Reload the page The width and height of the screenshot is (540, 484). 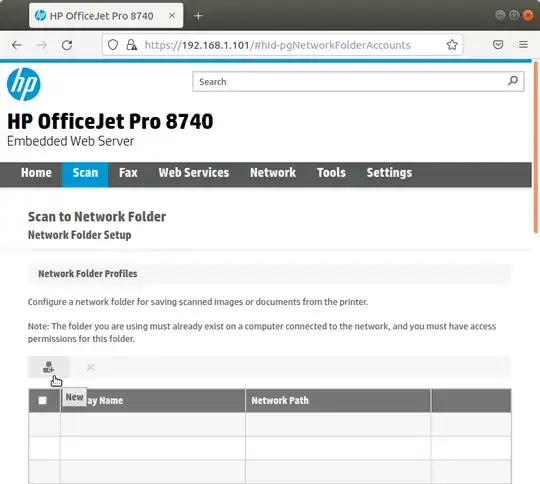[x=67, y=45]
